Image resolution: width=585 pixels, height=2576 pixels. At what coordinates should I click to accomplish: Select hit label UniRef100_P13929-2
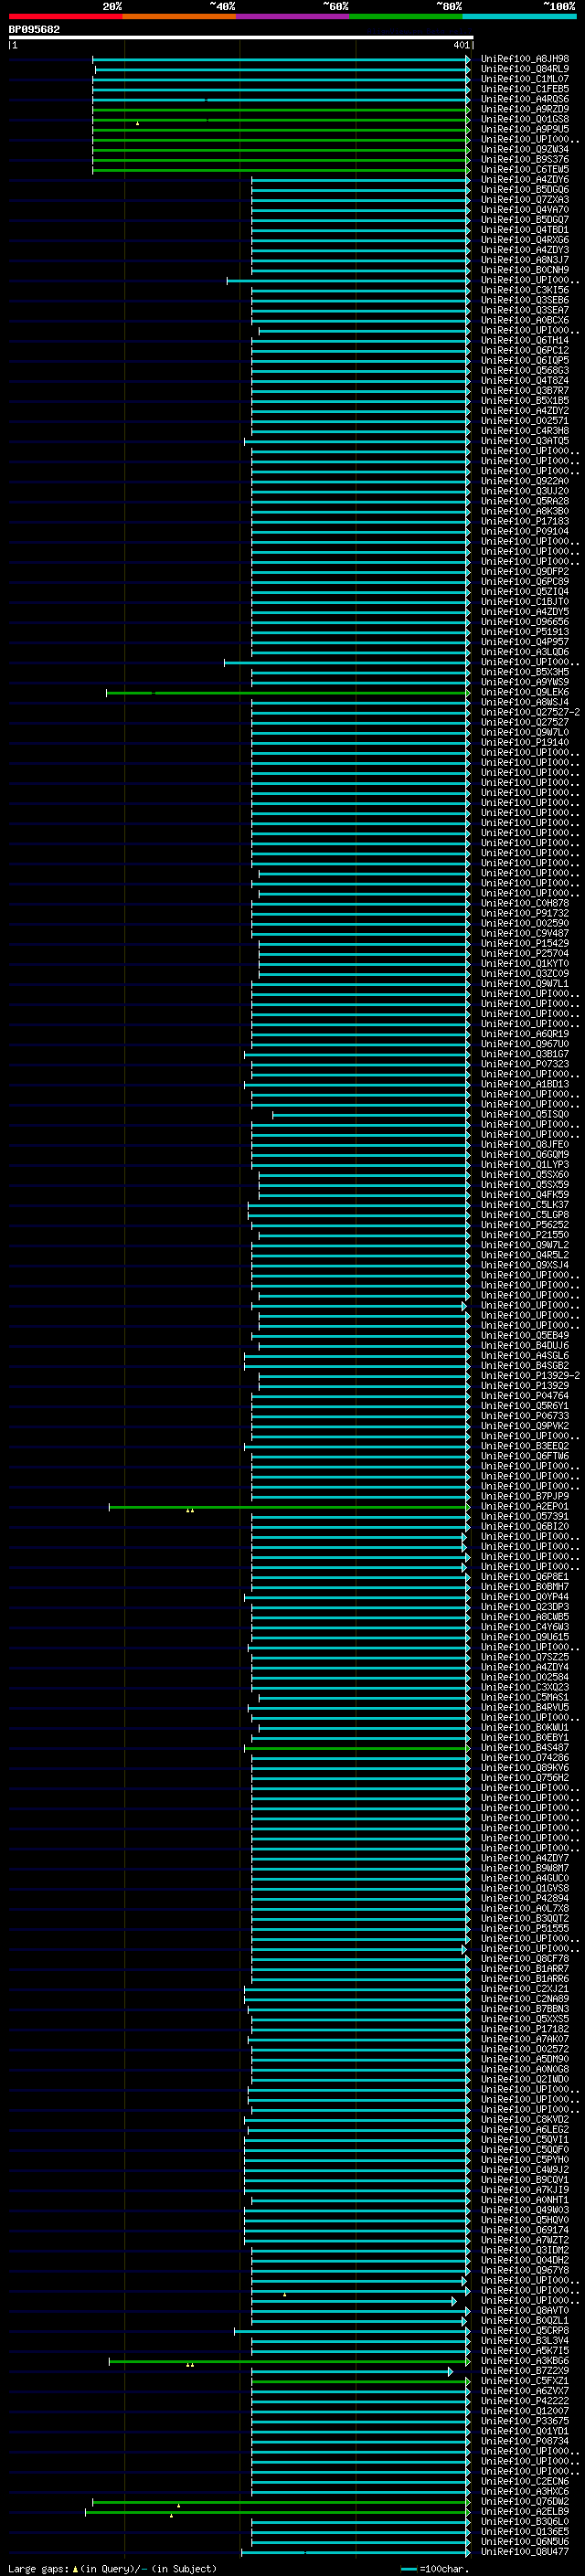(530, 1375)
